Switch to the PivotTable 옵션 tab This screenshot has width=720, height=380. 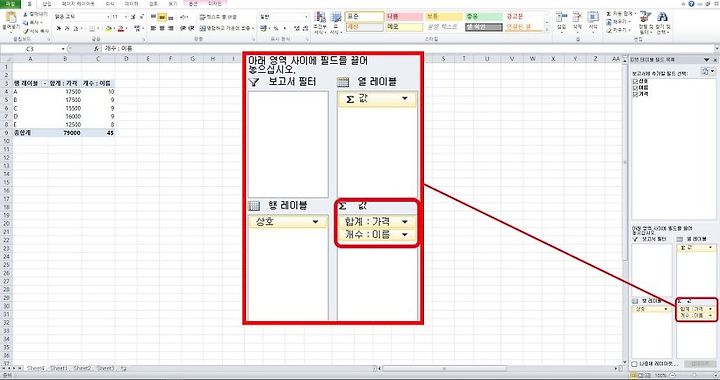[x=193, y=4]
